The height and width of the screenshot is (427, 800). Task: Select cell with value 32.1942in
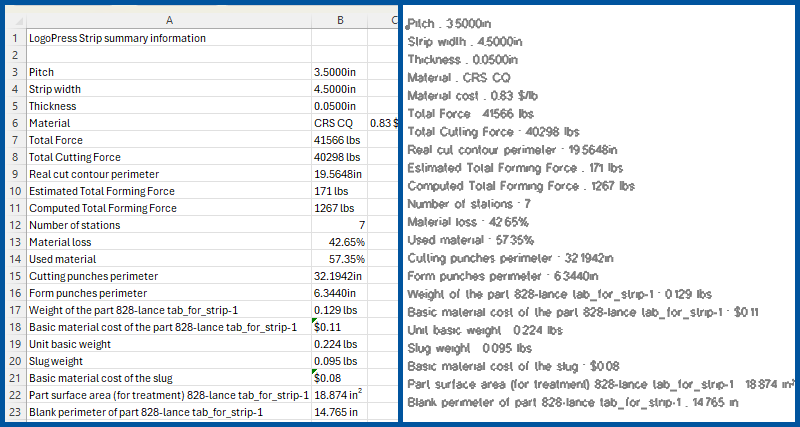tap(340, 276)
